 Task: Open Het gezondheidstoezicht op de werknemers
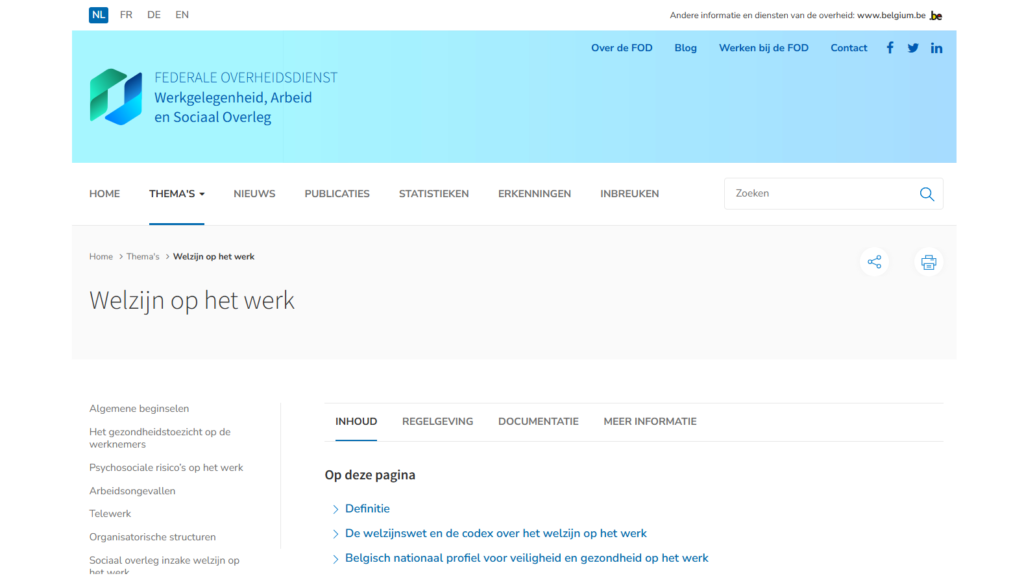coord(160,438)
